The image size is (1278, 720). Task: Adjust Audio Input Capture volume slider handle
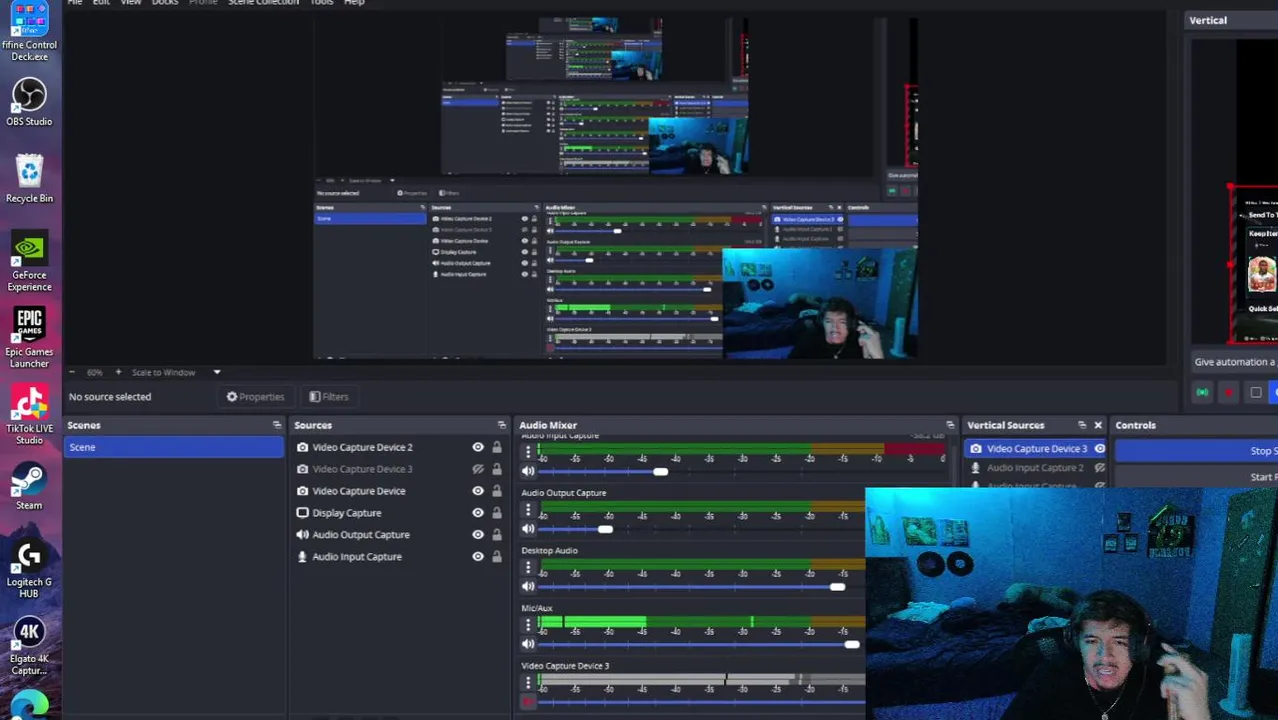coord(660,471)
